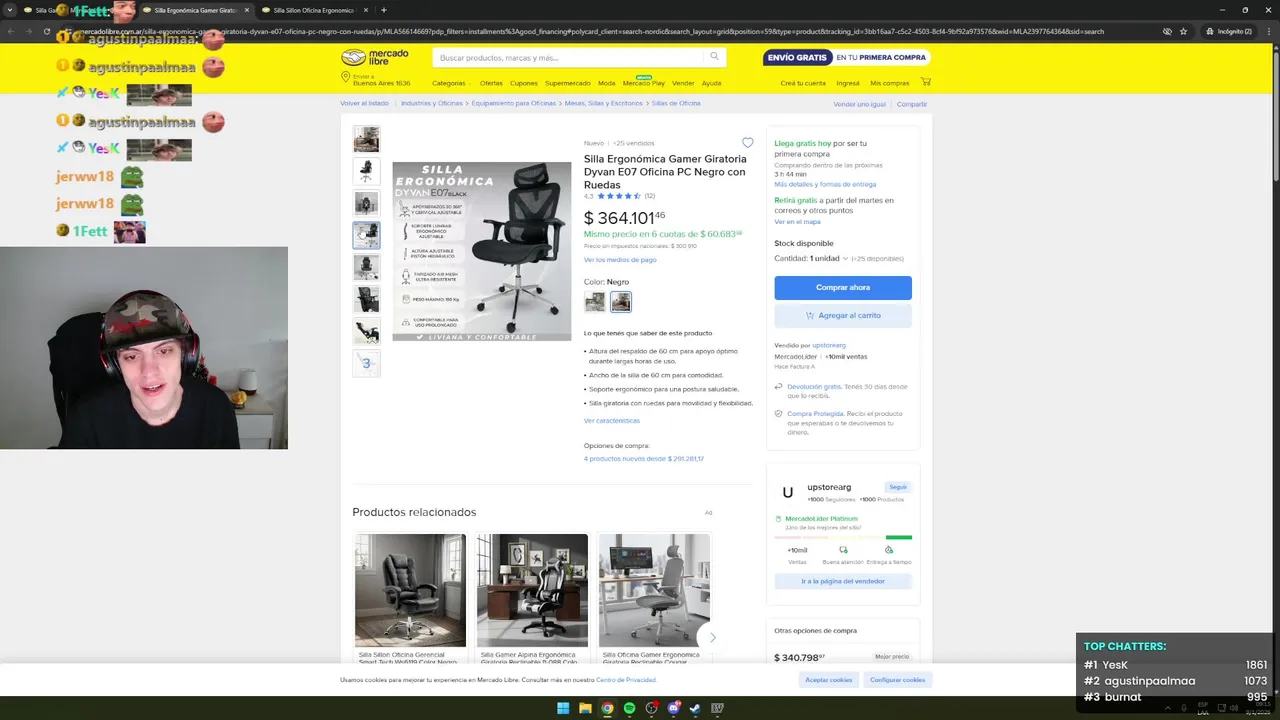Open Spotify from the taskbar
Image resolution: width=1280 pixels, height=720 pixels.
[x=629, y=708]
